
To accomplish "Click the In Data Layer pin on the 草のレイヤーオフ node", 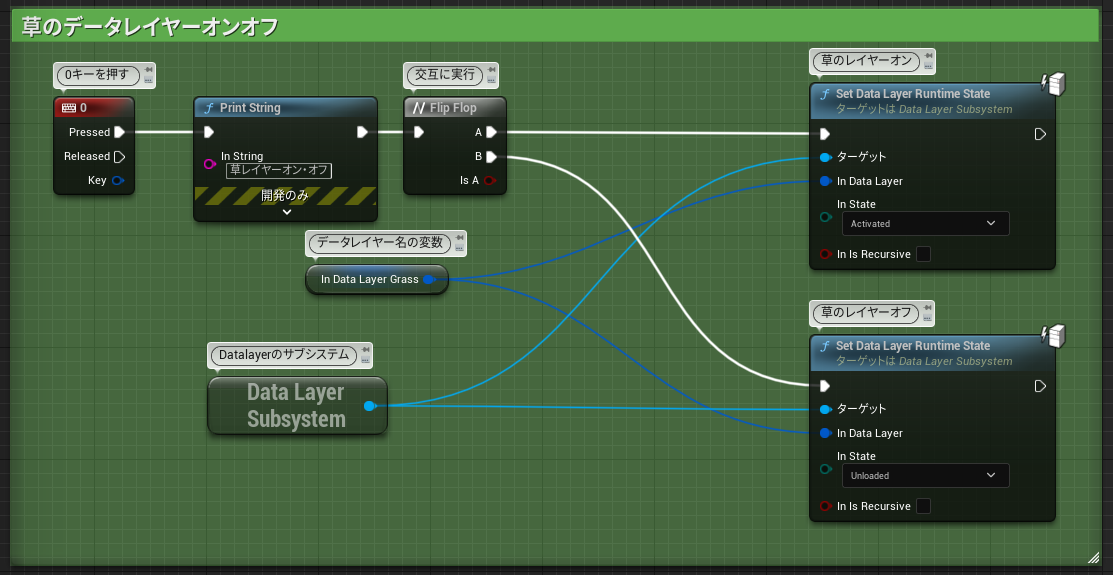I will tap(826, 433).
